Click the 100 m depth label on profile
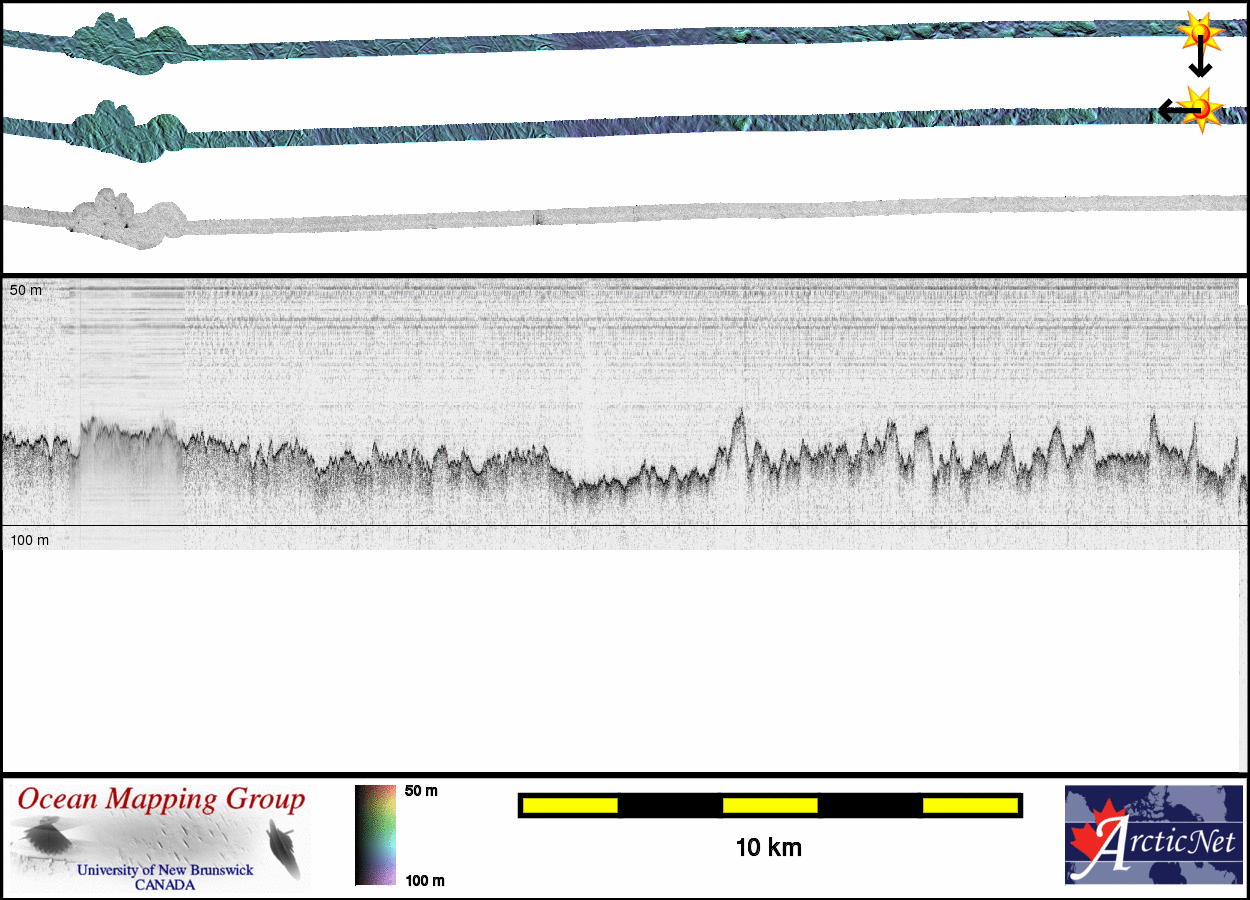1250x900 pixels. pyautogui.click(x=29, y=540)
